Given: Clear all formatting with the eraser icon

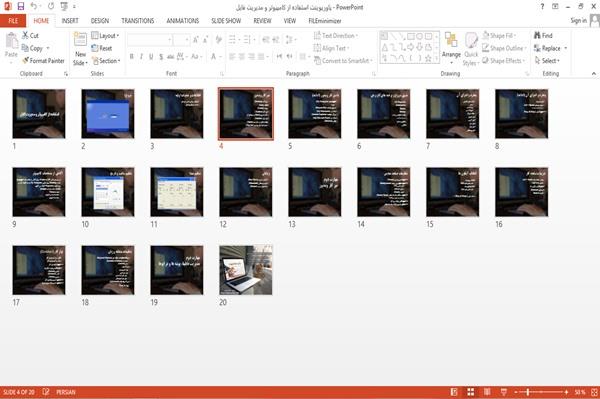Looking at the screenshot, I should click(219, 39).
